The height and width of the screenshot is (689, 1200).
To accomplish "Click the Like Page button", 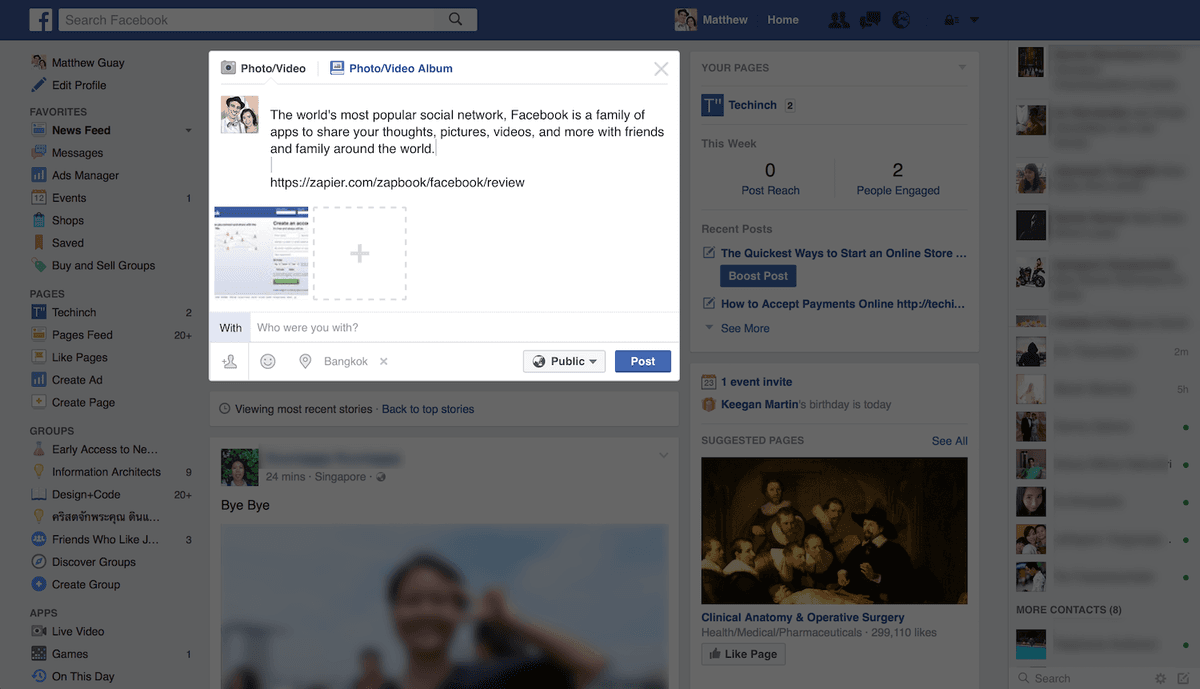I will click(x=743, y=654).
